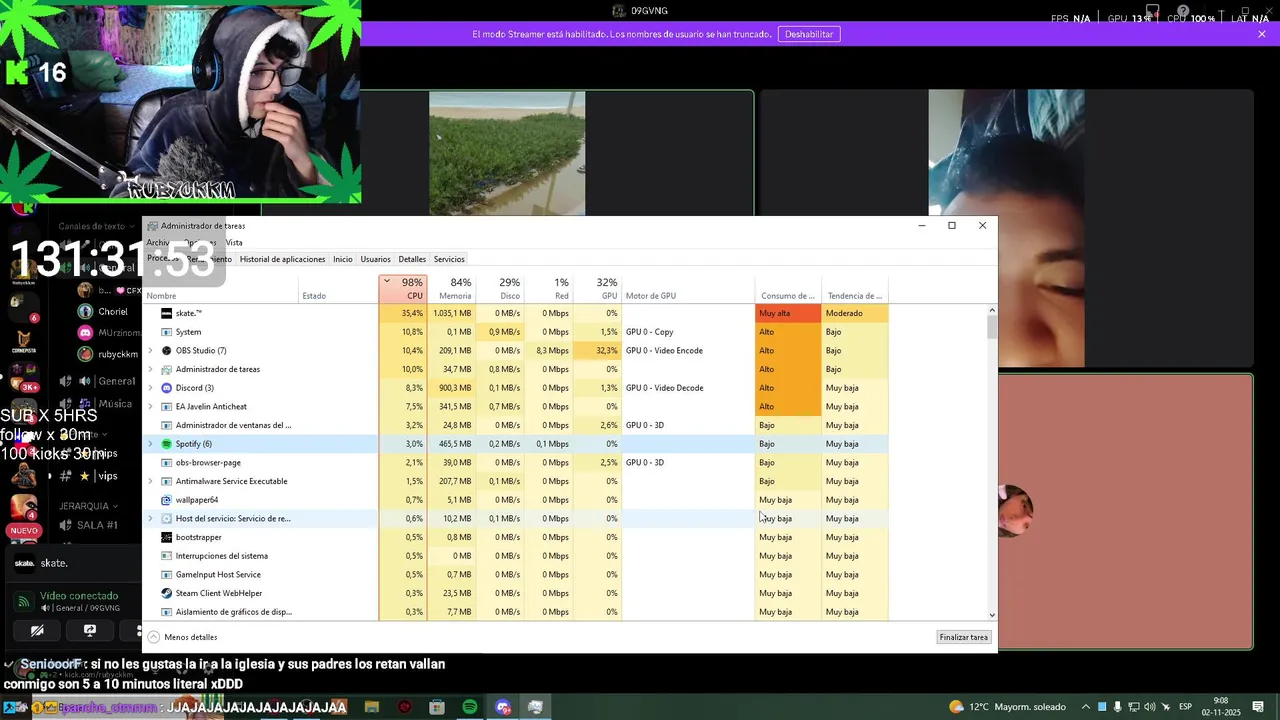Collapse with Menos detalles arrow

(x=153, y=637)
